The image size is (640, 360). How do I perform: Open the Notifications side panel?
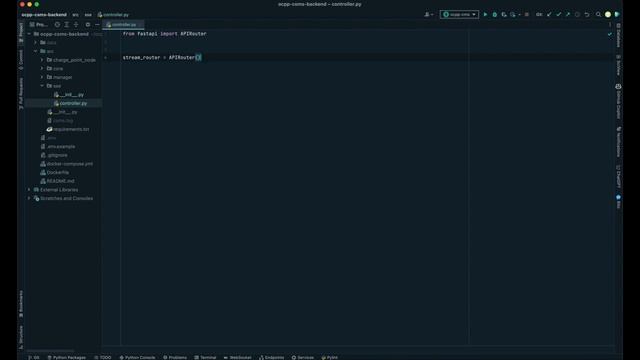(x=618, y=142)
